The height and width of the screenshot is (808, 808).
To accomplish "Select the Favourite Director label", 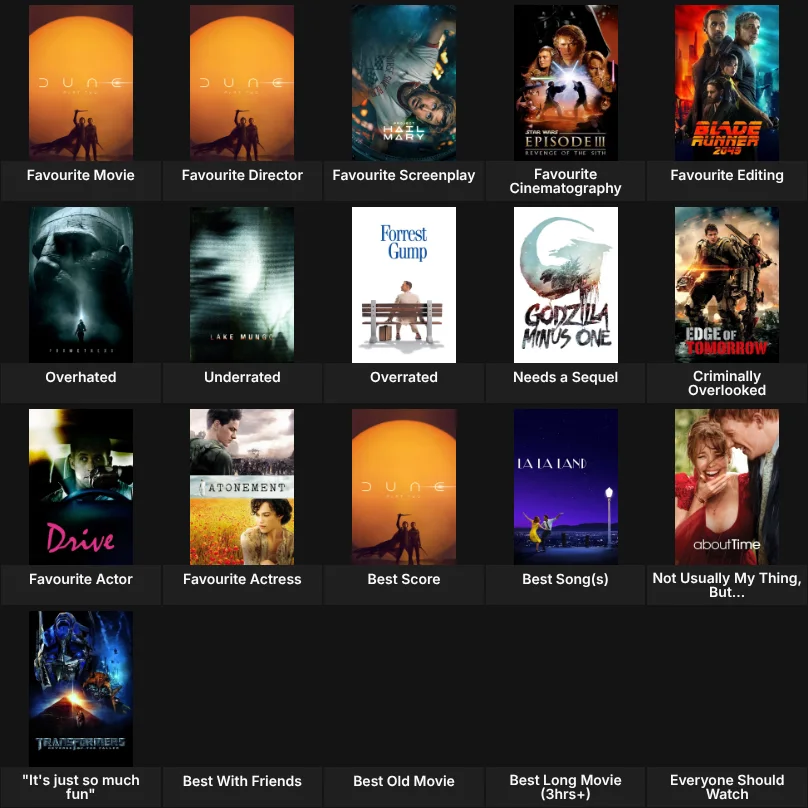I will [242, 175].
